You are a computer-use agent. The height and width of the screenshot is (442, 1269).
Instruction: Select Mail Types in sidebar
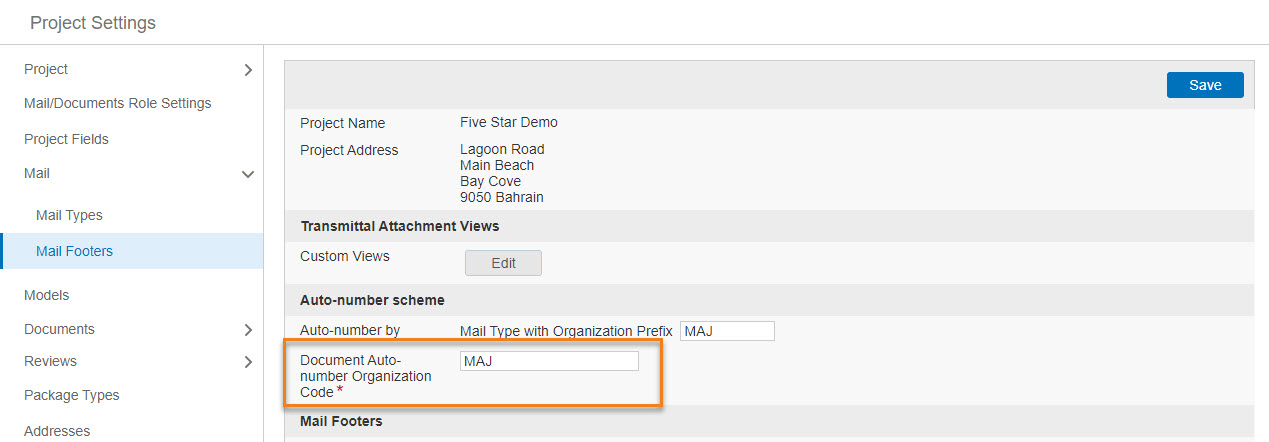[69, 215]
